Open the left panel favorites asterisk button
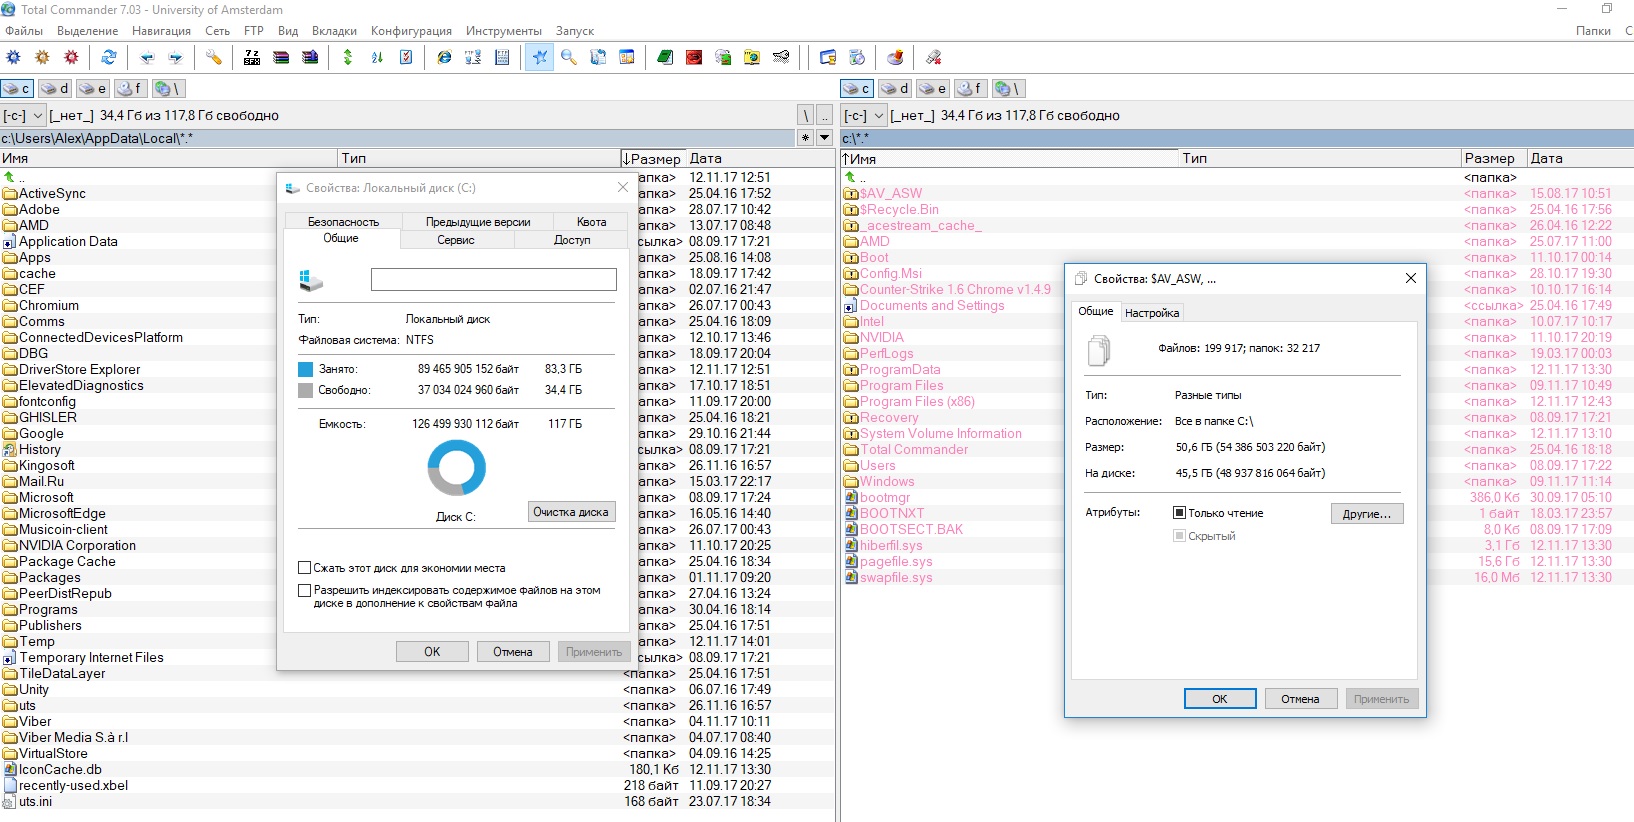Viewport: 1634px width, 822px height. click(x=806, y=138)
